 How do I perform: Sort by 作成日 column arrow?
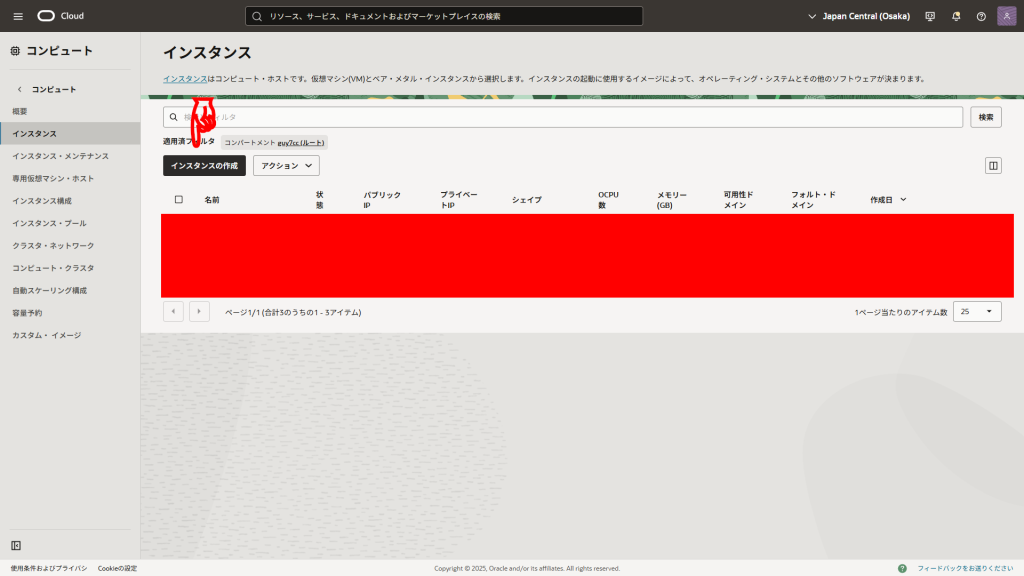pyautogui.click(x=904, y=200)
